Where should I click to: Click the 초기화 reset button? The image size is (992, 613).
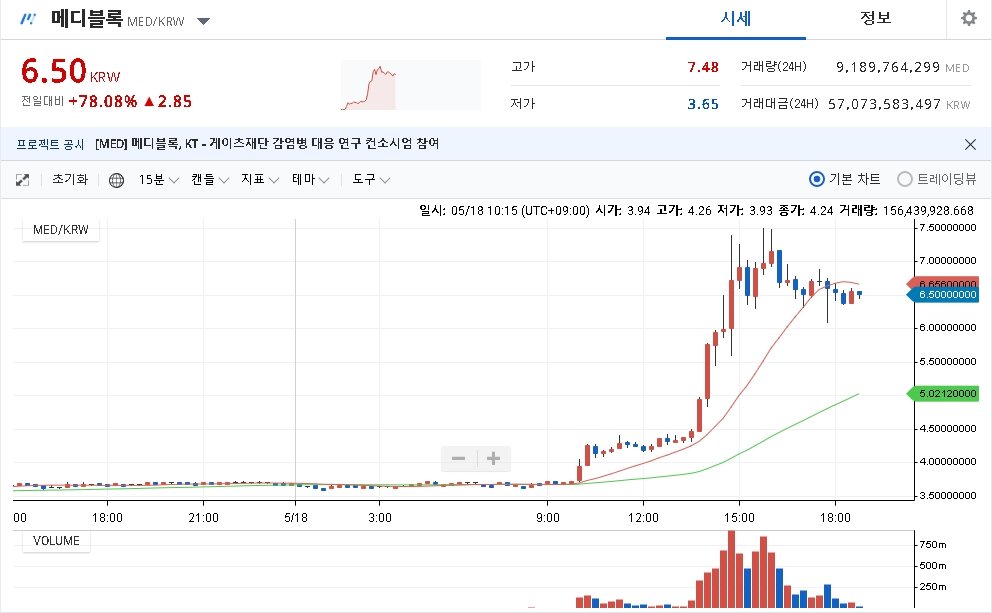point(70,180)
